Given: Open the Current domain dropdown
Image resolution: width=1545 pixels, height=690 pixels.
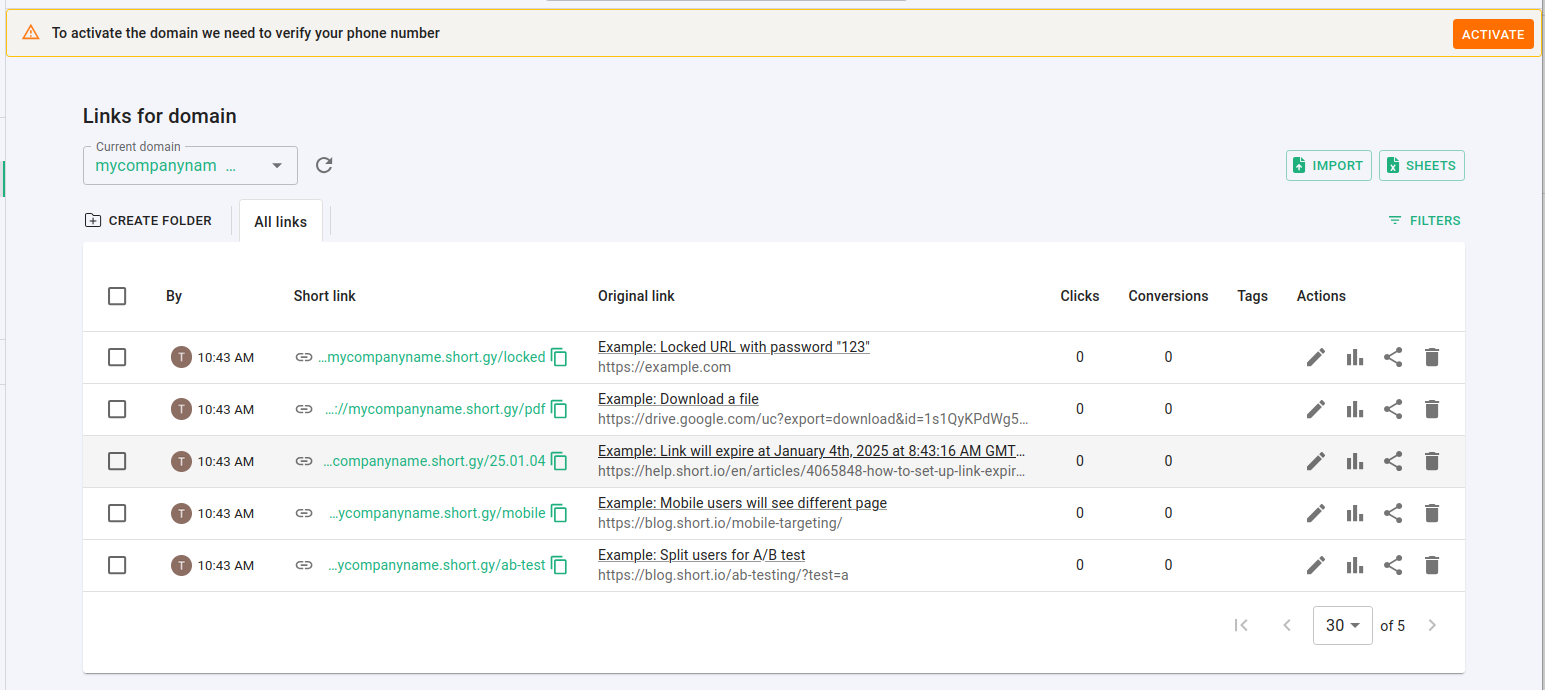Looking at the screenshot, I should coord(190,166).
